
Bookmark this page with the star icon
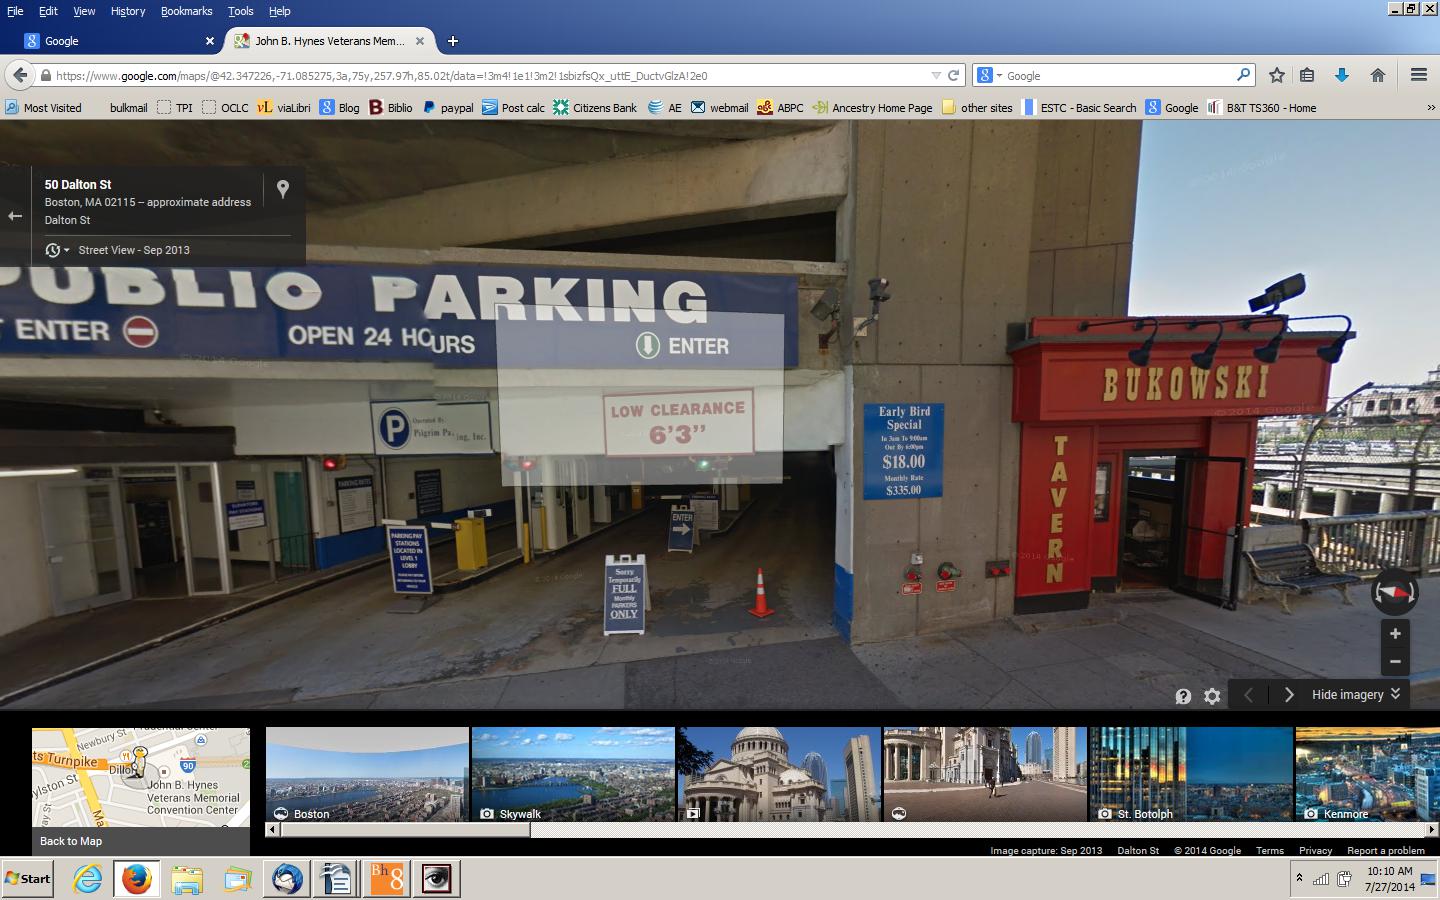click(1276, 75)
